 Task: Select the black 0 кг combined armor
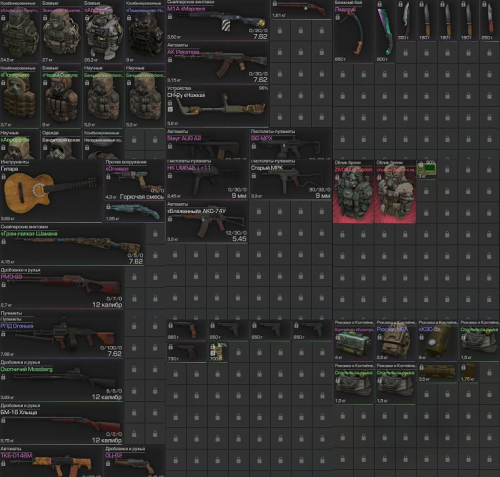coord(145,31)
